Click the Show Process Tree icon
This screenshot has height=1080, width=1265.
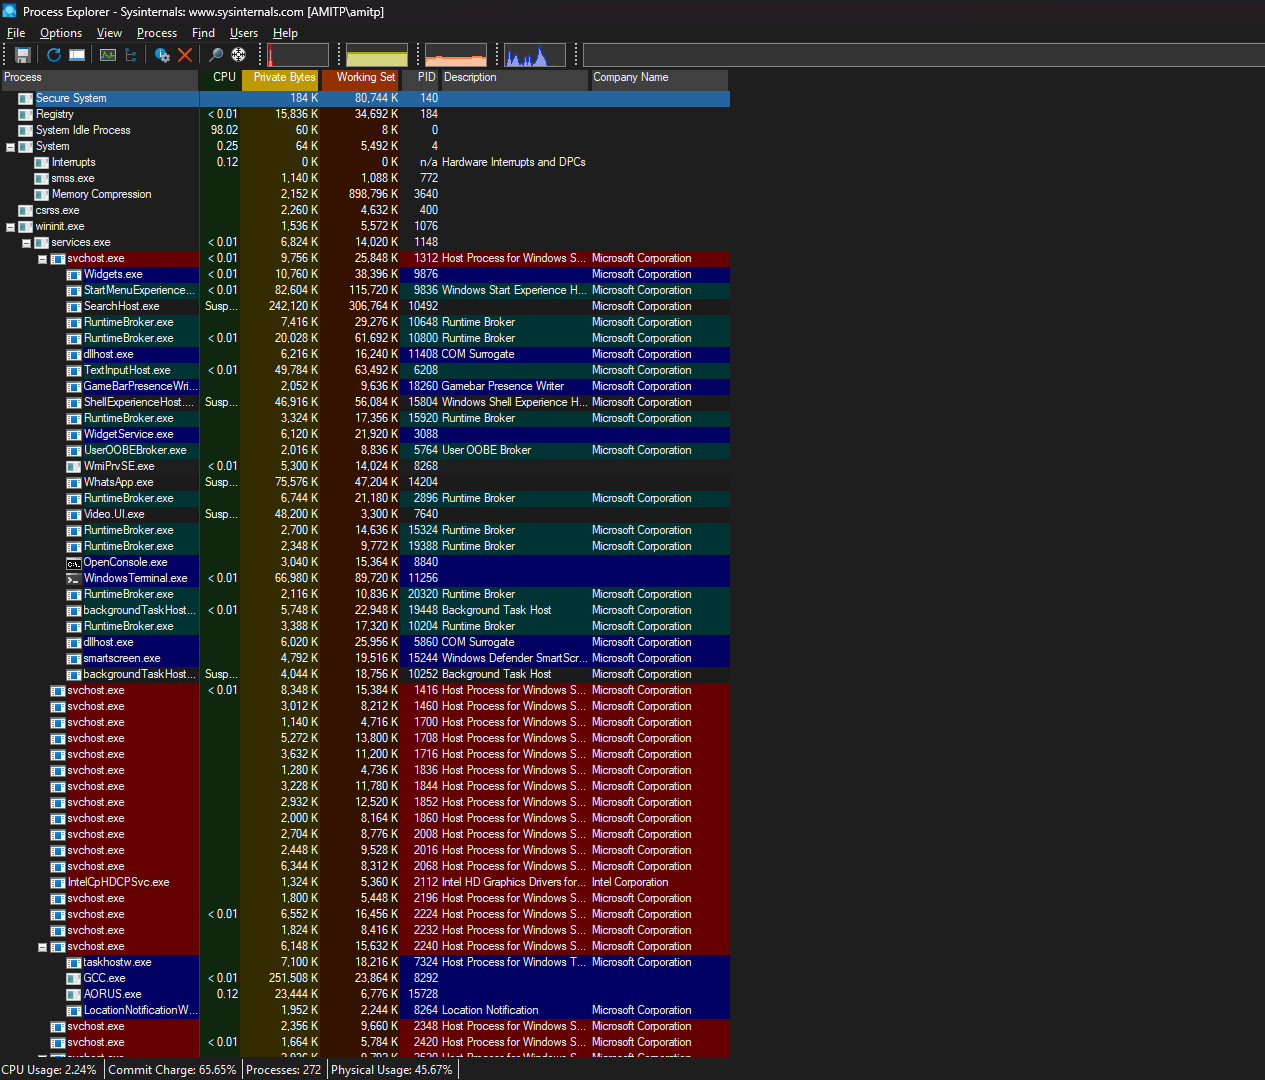click(x=131, y=55)
